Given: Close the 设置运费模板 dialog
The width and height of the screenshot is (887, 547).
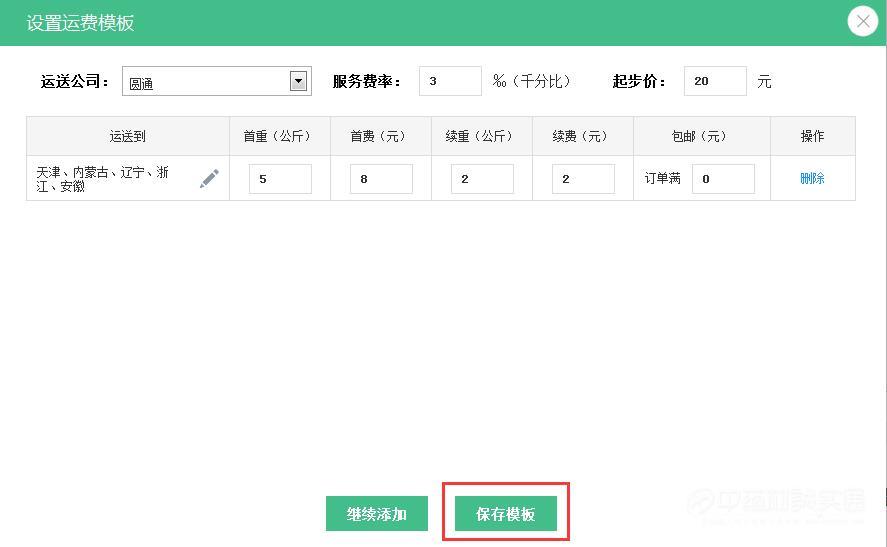Looking at the screenshot, I should click(x=863, y=21).
